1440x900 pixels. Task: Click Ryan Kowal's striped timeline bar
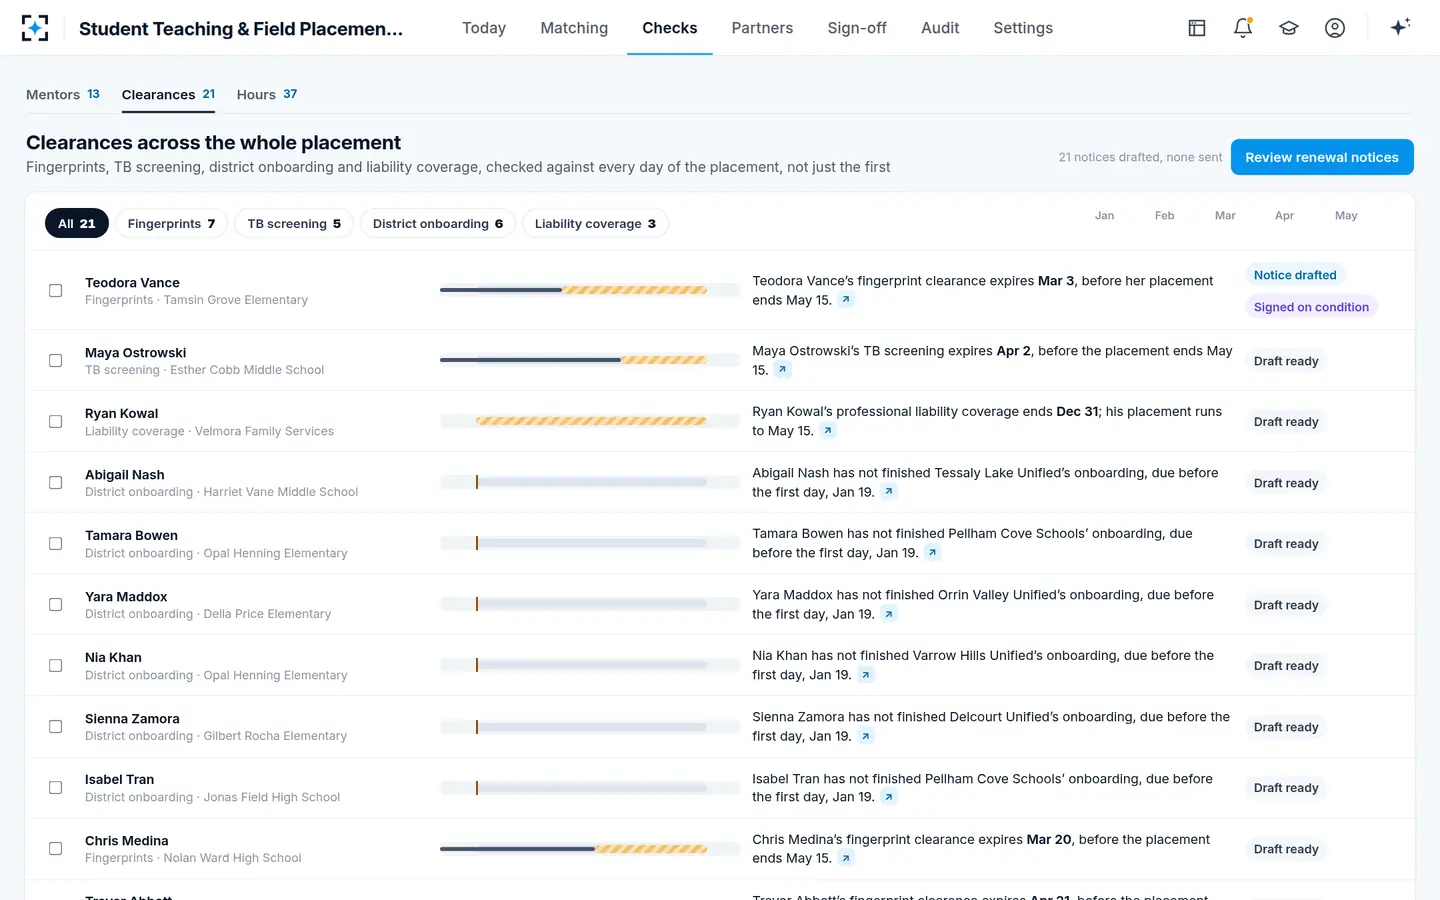pyautogui.click(x=591, y=422)
